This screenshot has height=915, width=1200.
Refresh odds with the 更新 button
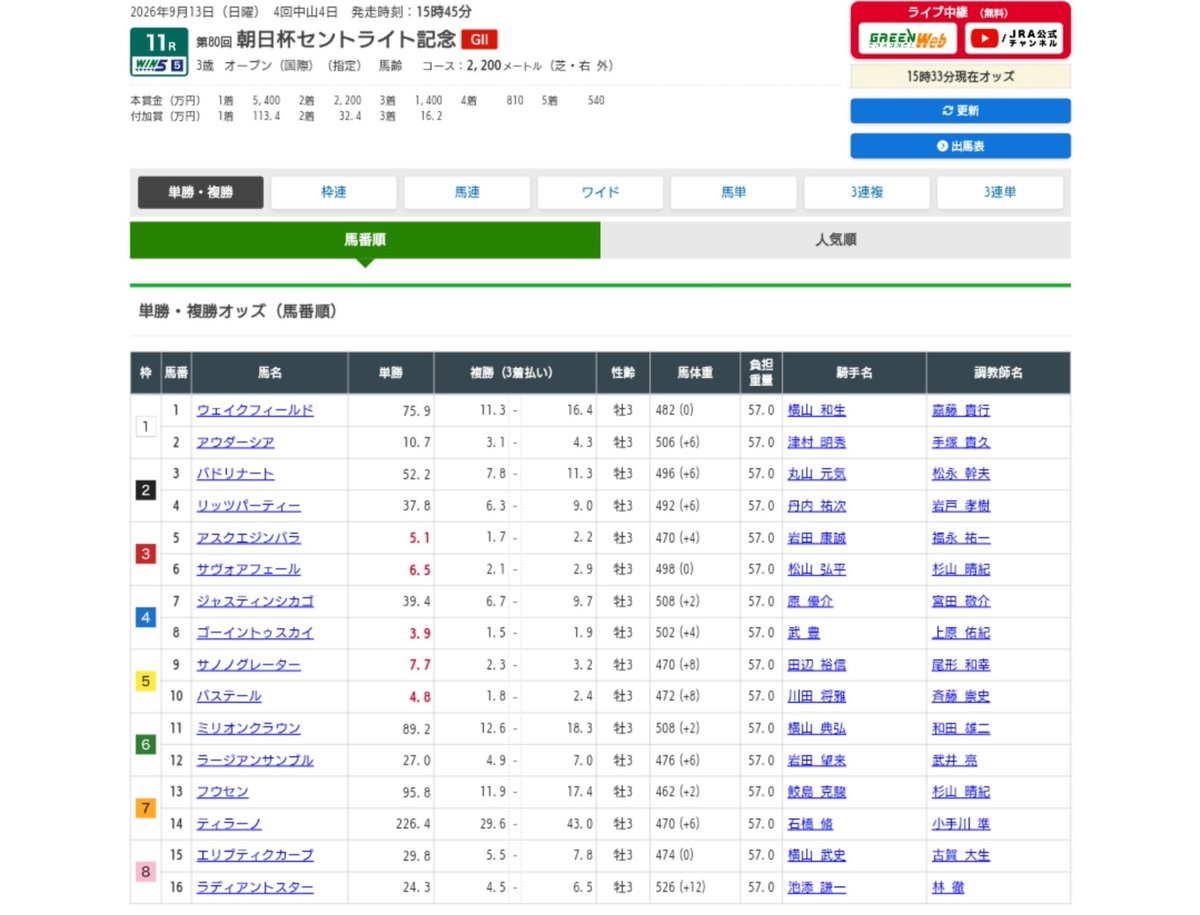pos(960,111)
